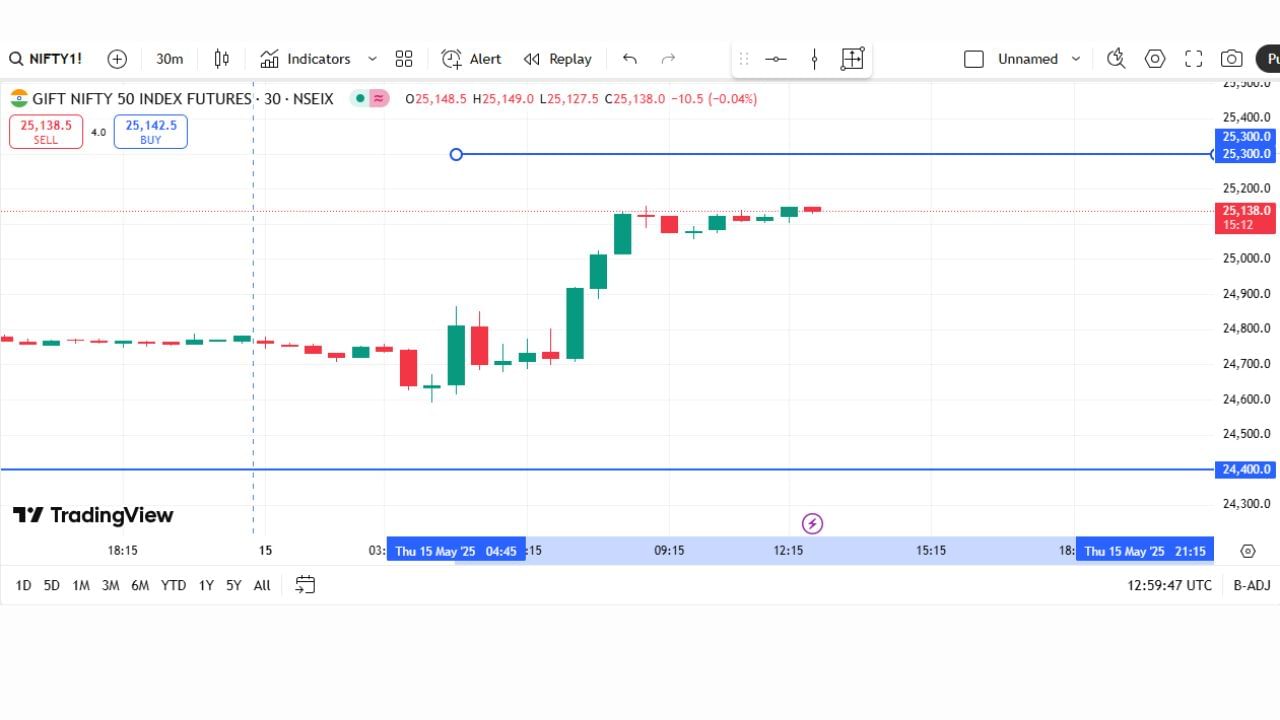
Task: Undo the last chart action
Action: coord(629,59)
